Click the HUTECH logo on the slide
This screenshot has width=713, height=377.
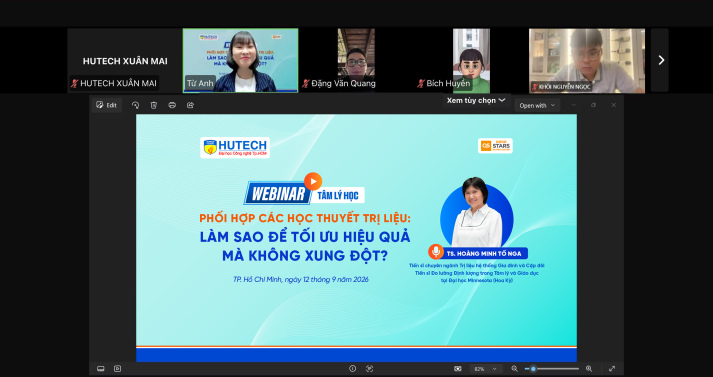click(x=235, y=147)
